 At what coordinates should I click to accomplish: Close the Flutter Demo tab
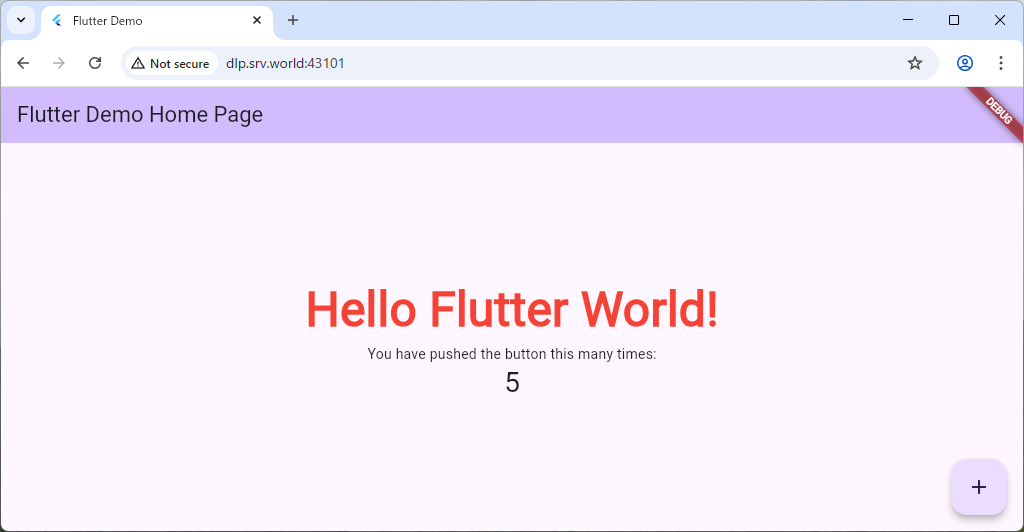point(257,20)
